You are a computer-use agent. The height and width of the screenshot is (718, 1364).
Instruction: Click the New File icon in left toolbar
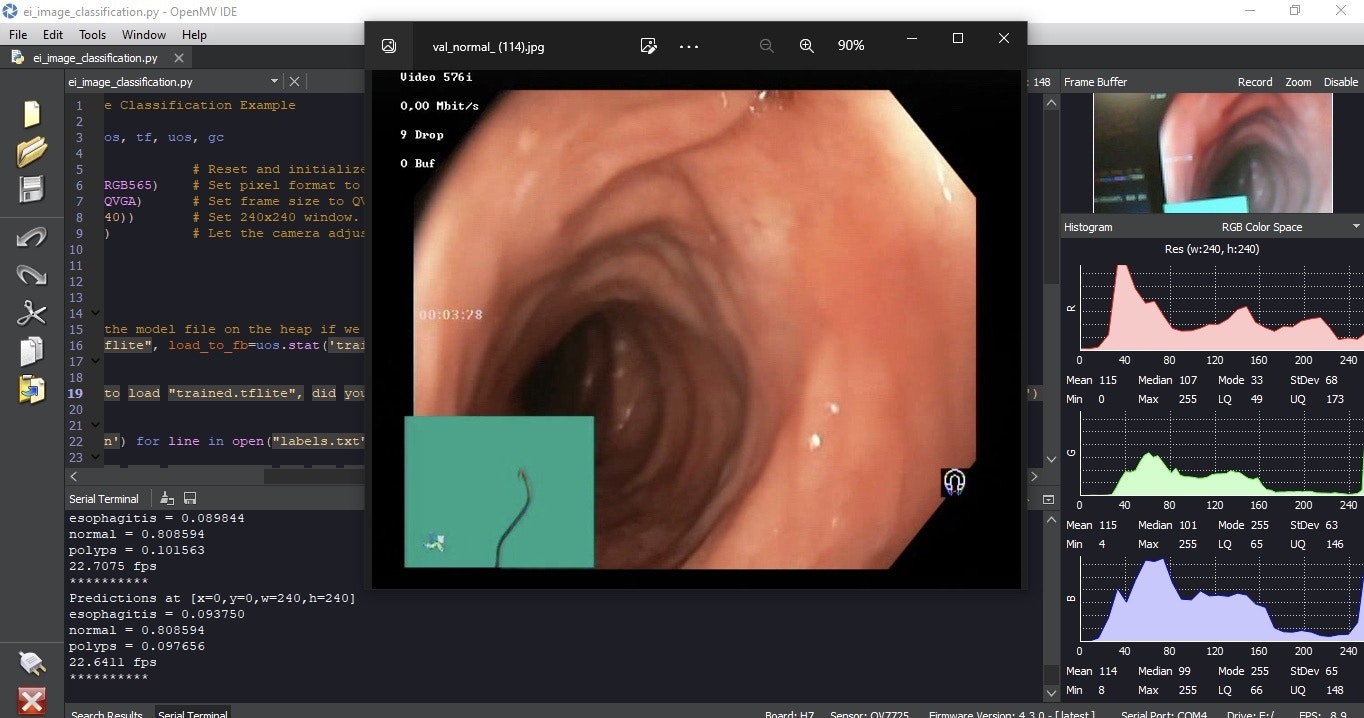click(x=31, y=114)
